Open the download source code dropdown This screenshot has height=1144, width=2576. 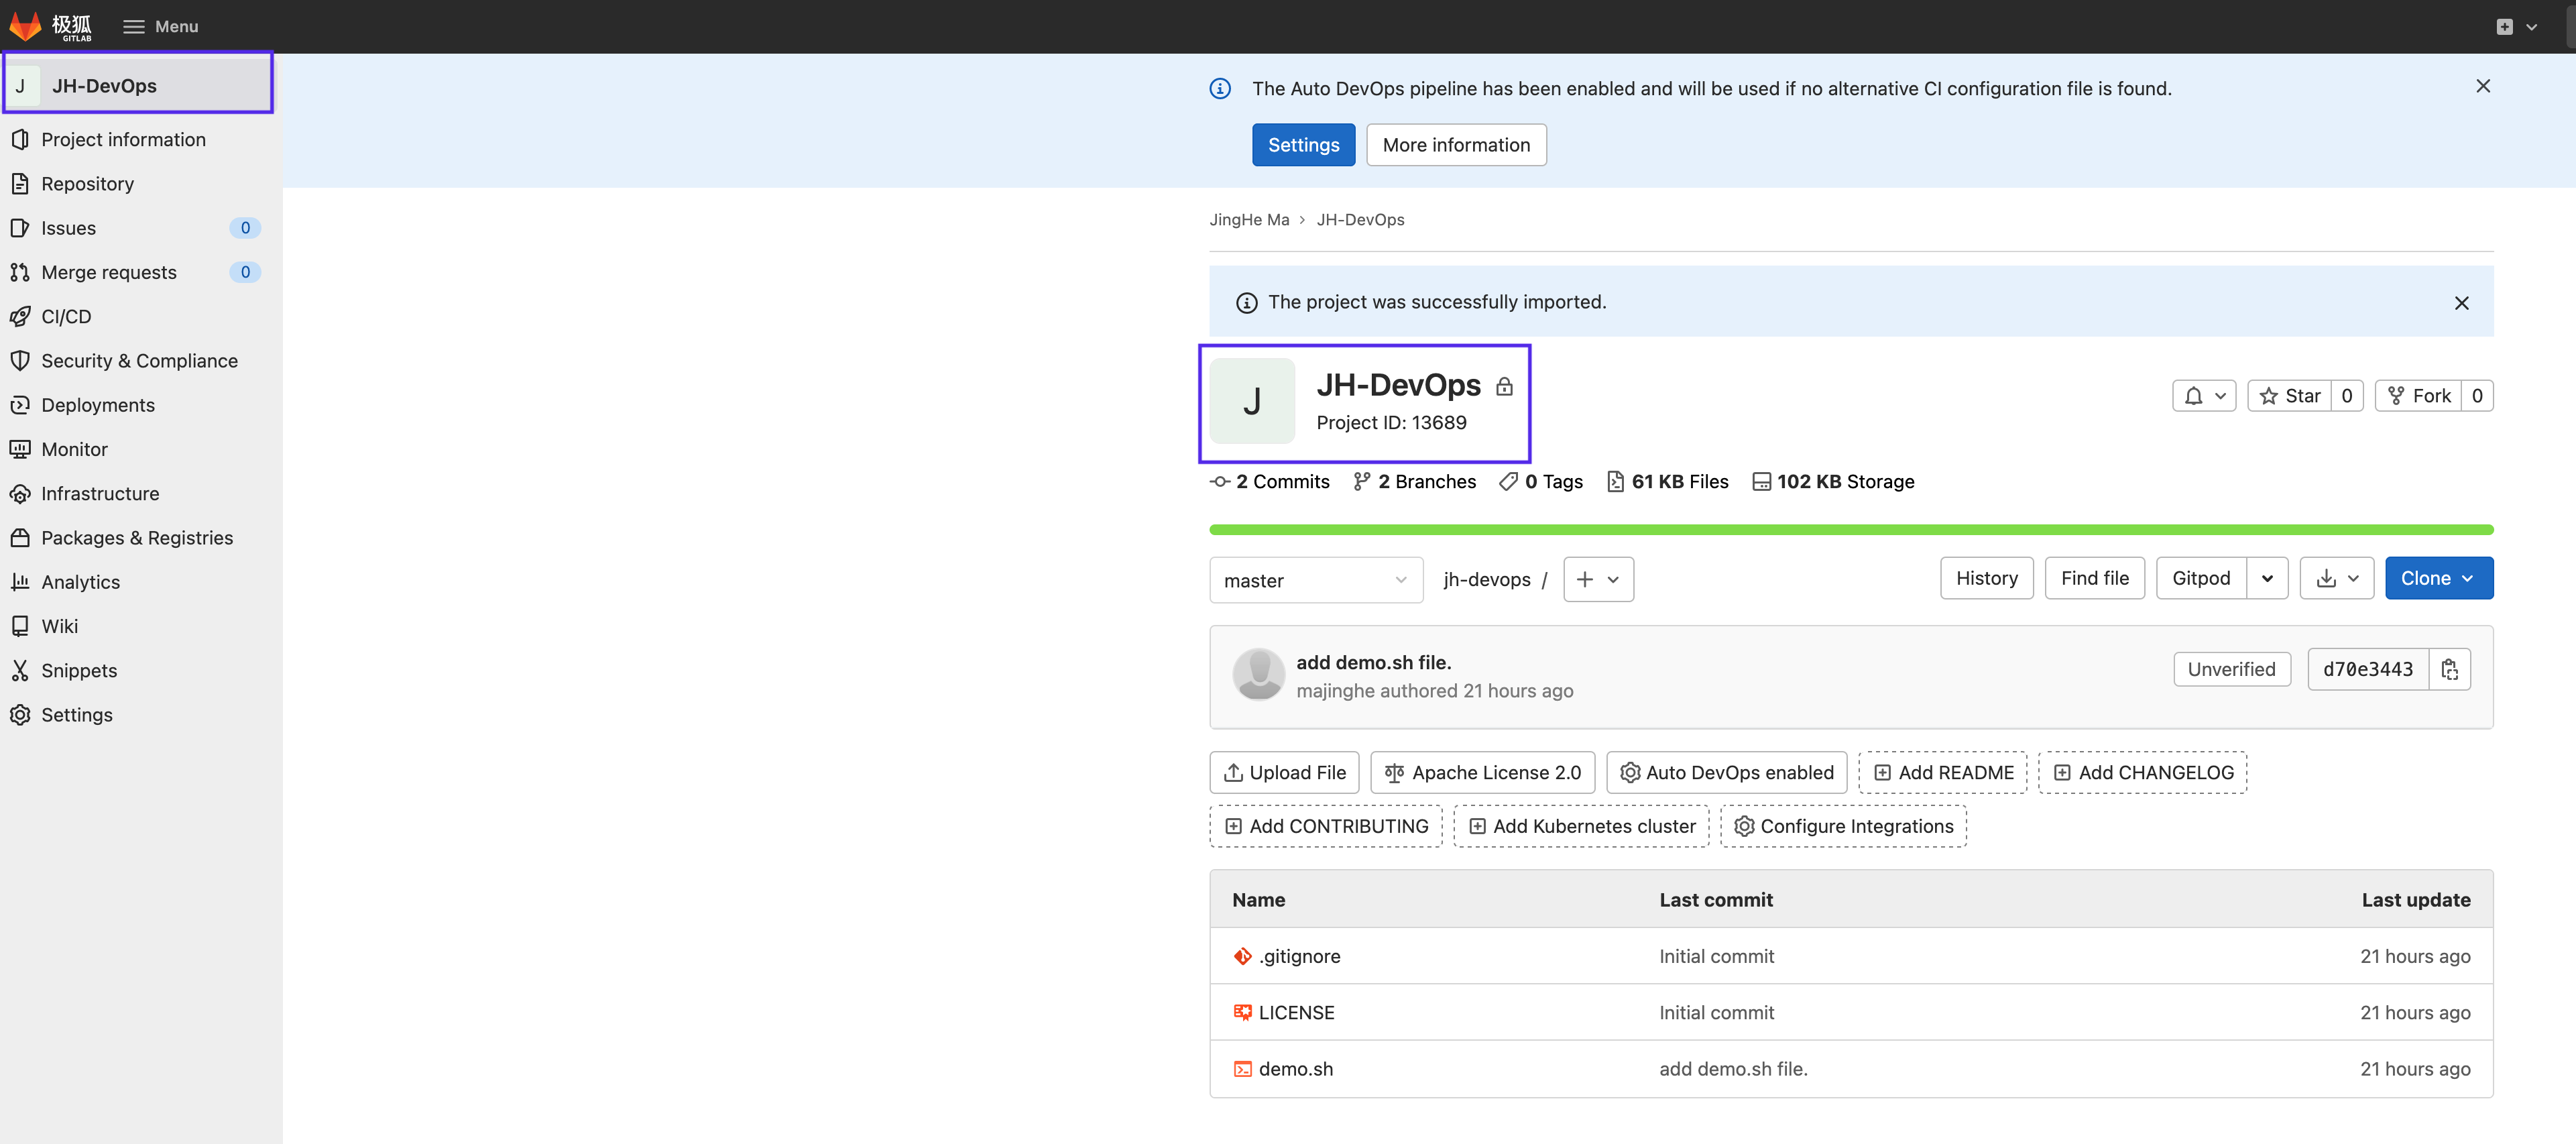[2336, 578]
